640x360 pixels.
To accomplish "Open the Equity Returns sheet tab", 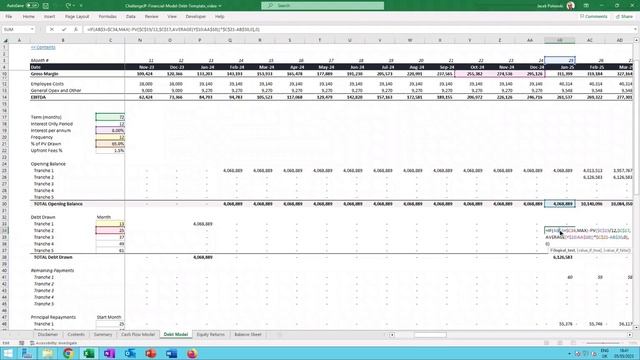I will pos(211,335).
